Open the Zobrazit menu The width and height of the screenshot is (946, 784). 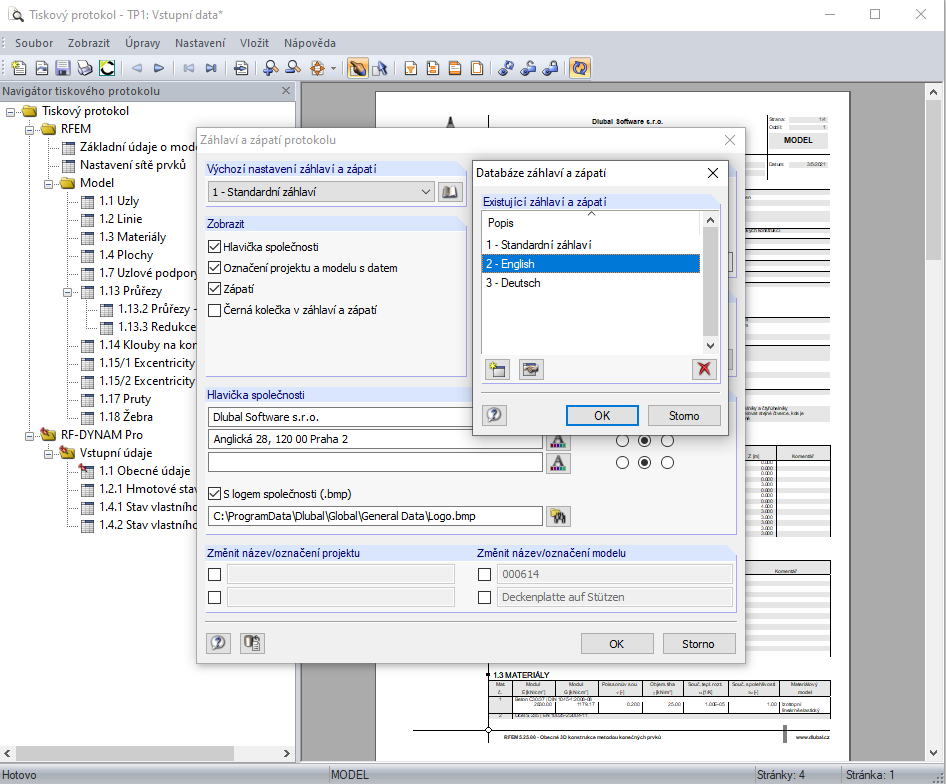tap(89, 43)
